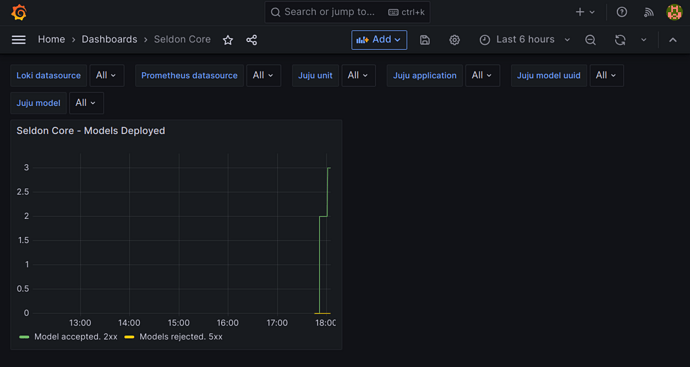The width and height of the screenshot is (690, 367).
Task: Star the Seldon Core dashboard
Action: pos(228,40)
